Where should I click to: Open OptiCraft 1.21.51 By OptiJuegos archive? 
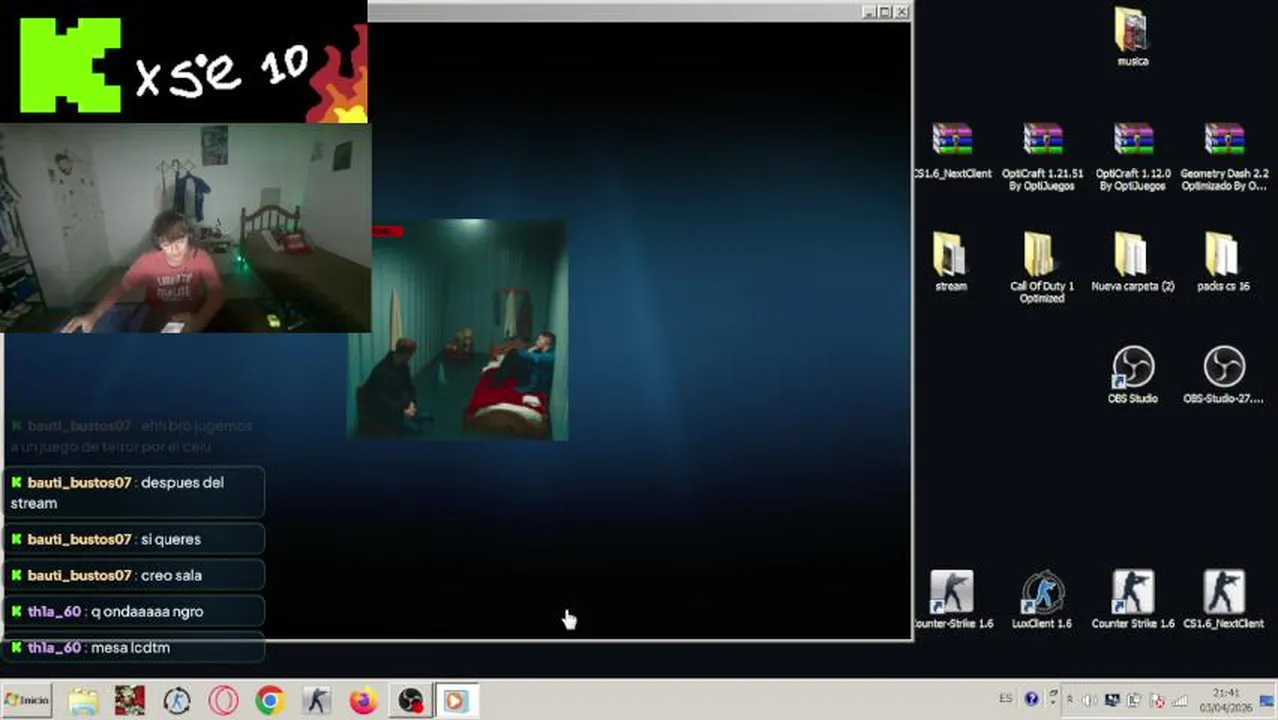tap(1042, 156)
